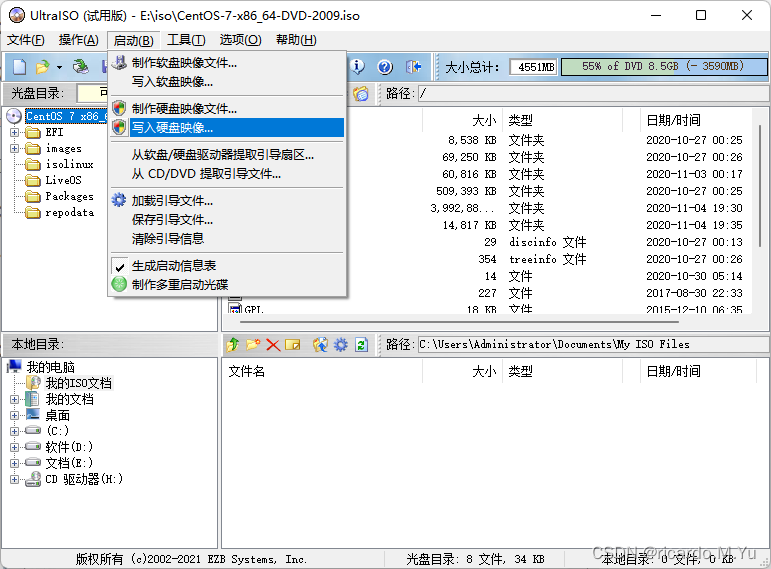Screen dimensions: 771x569
Task: Expand the 软件(D:) drive node
Action: click(14, 448)
